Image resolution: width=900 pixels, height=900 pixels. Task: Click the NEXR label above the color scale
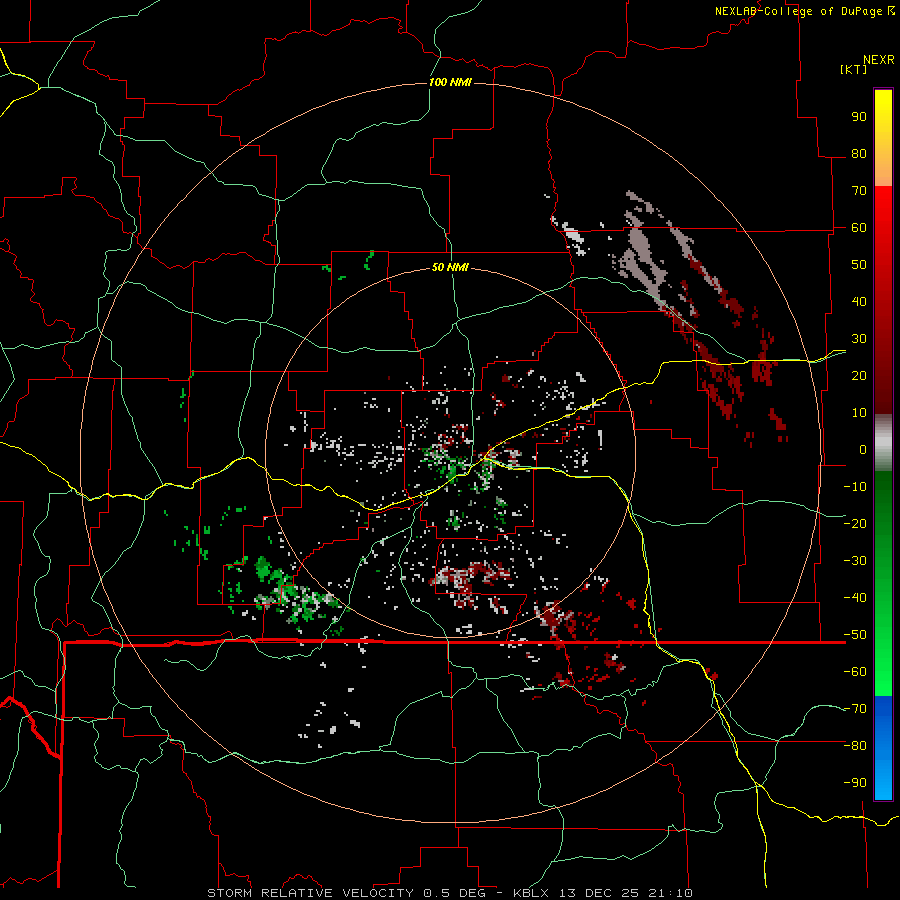point(879,60)
